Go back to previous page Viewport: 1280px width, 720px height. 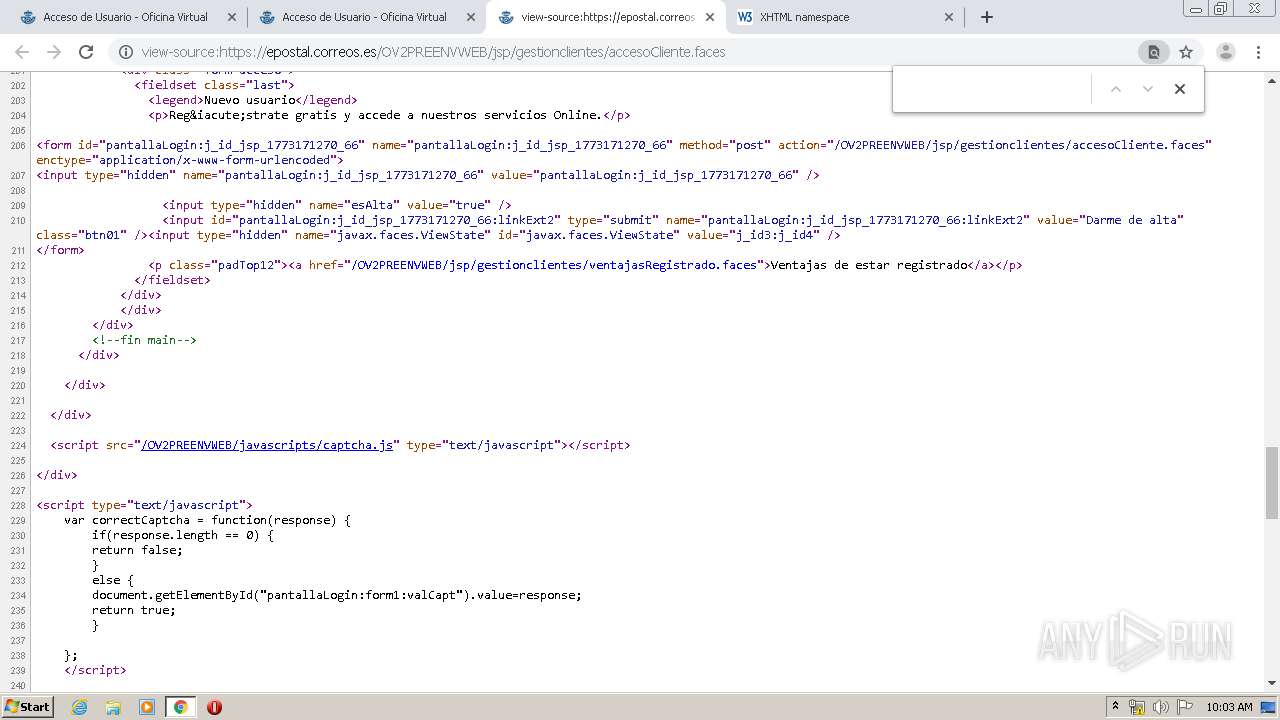pyautogui.click(x=22, y=52)
